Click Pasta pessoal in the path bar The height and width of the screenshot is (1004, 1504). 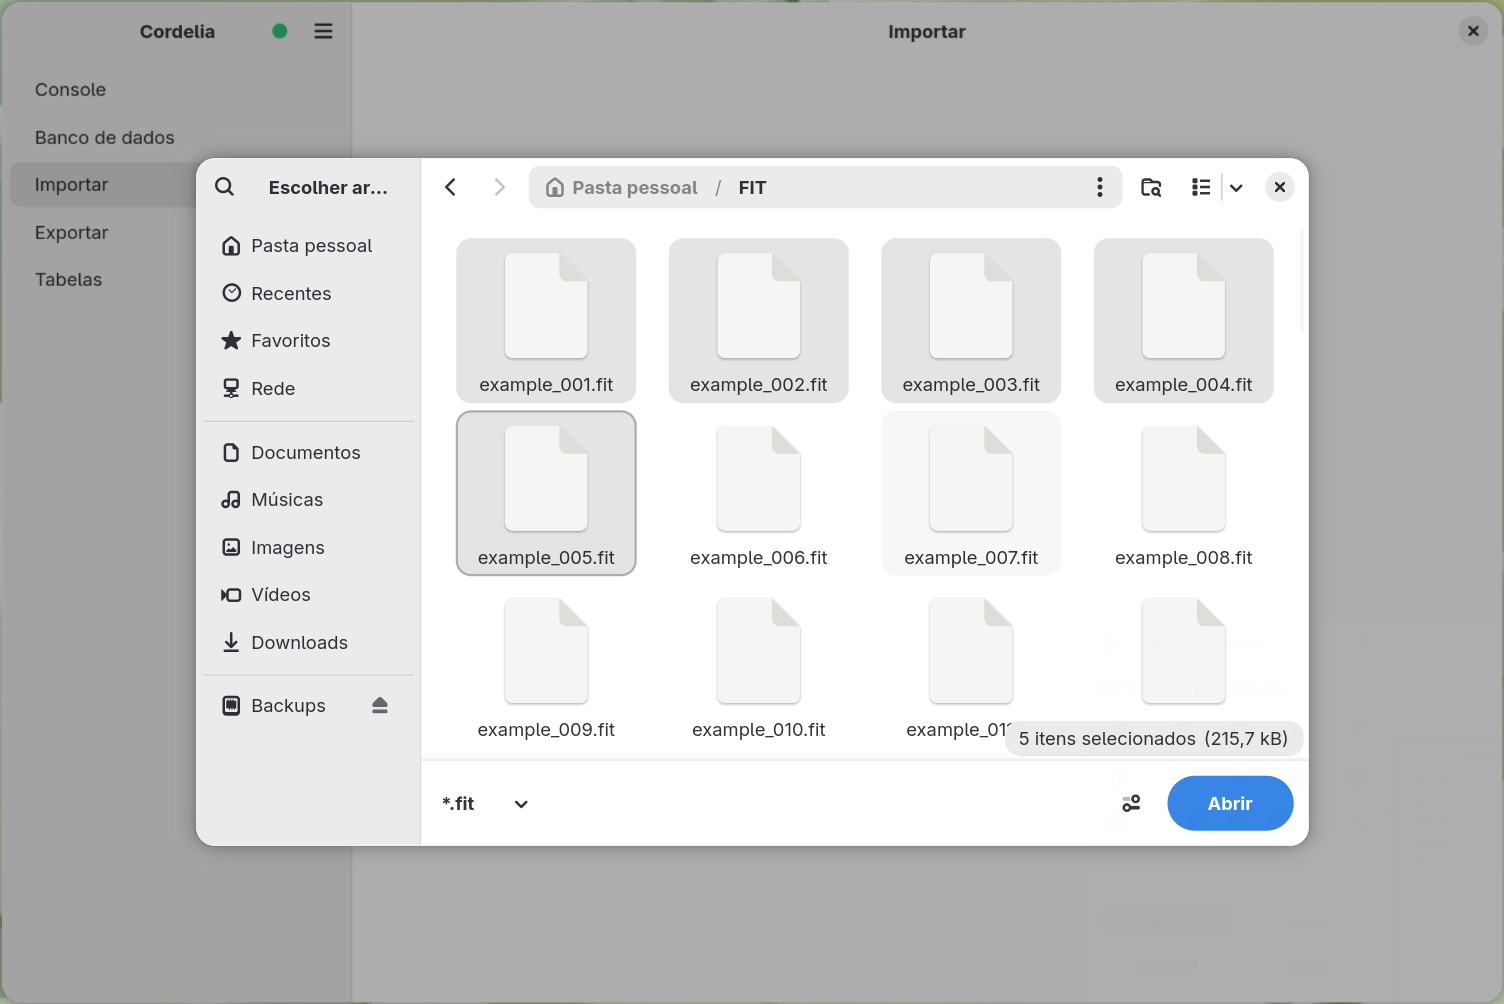[x=621, y=187]
